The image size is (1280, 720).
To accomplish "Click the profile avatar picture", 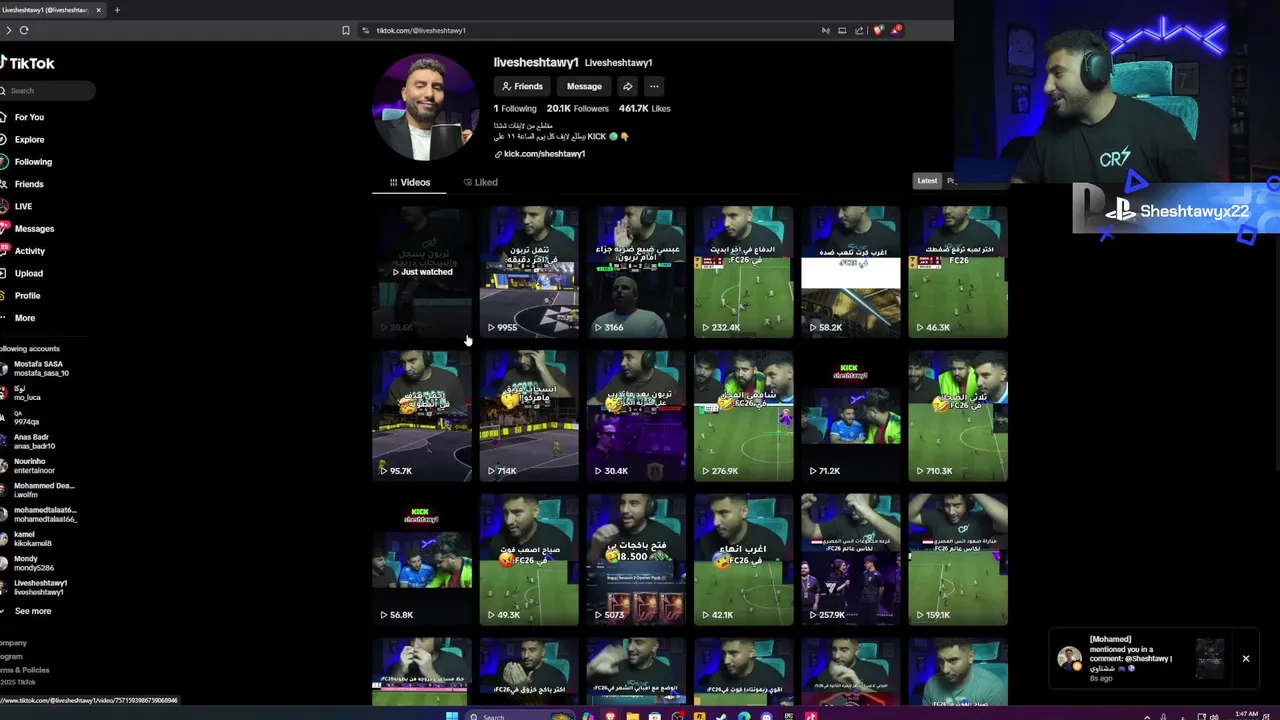I will pos(425,107).
